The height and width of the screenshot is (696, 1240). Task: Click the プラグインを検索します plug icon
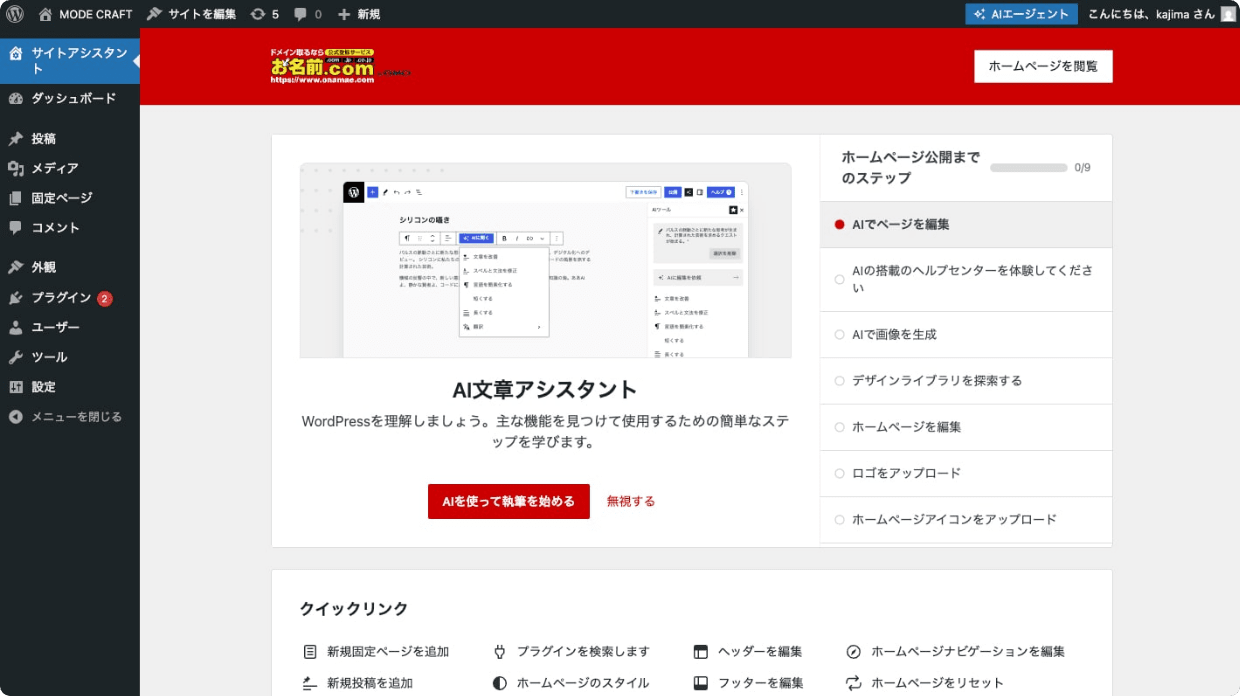499,651
